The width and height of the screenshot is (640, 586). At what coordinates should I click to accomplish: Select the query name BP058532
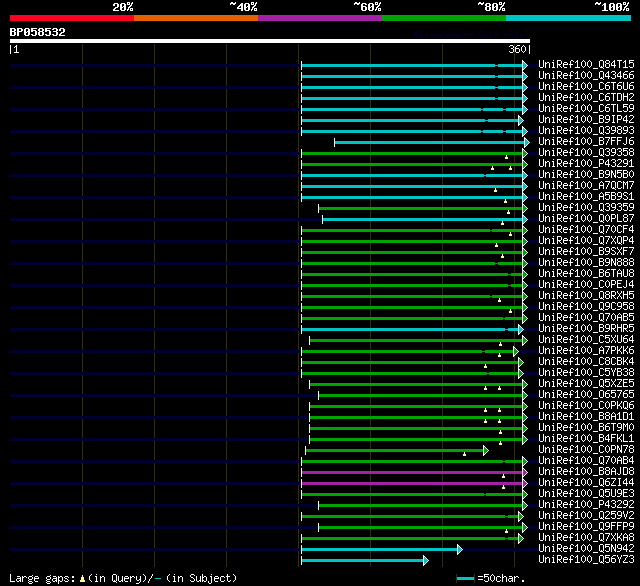(38, 32)
